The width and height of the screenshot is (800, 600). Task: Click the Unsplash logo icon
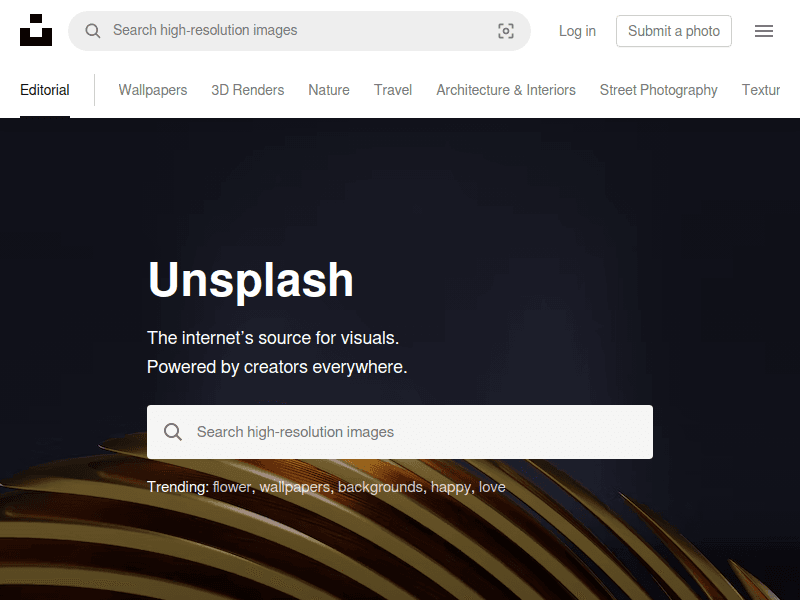pyautogui.click(x=36, y=31)
